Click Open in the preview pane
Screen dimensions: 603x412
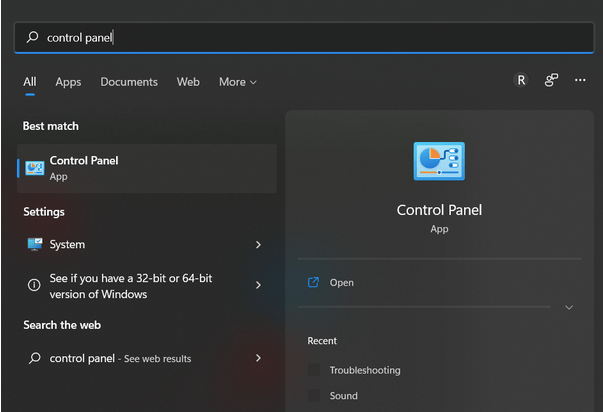tap(341, 282)
